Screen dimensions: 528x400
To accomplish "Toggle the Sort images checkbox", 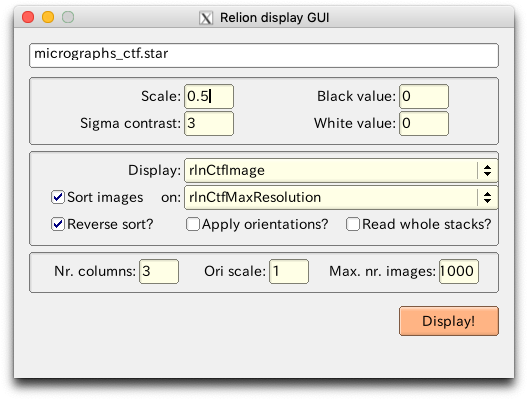I will [x=58, y=197].
